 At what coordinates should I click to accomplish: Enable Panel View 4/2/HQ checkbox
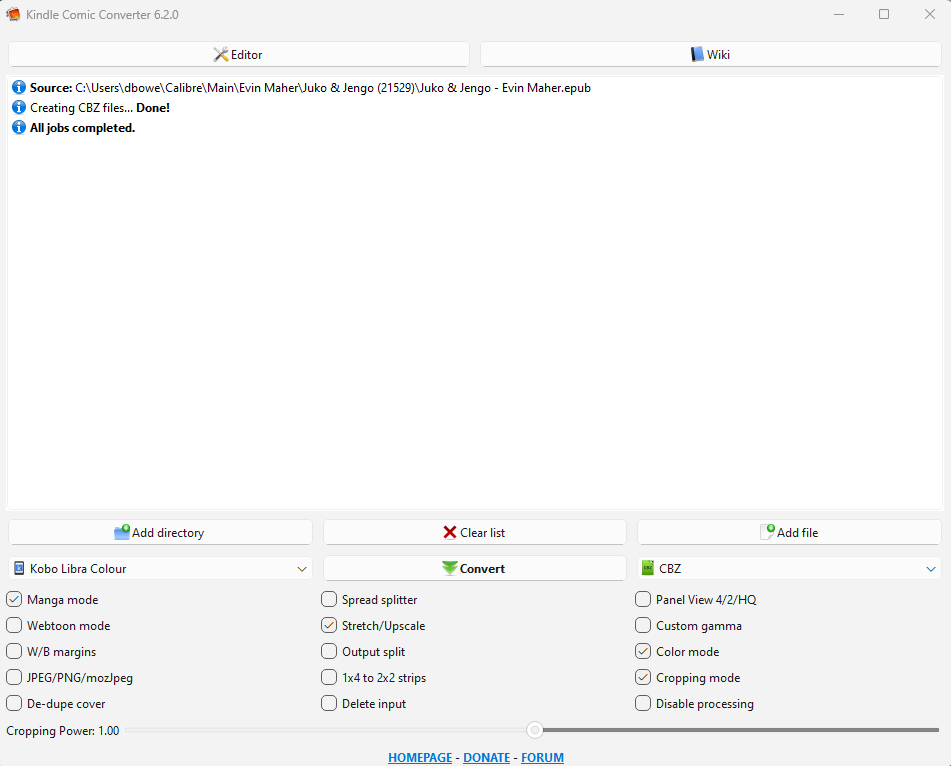pyautogui.click(x=643, y=599)
